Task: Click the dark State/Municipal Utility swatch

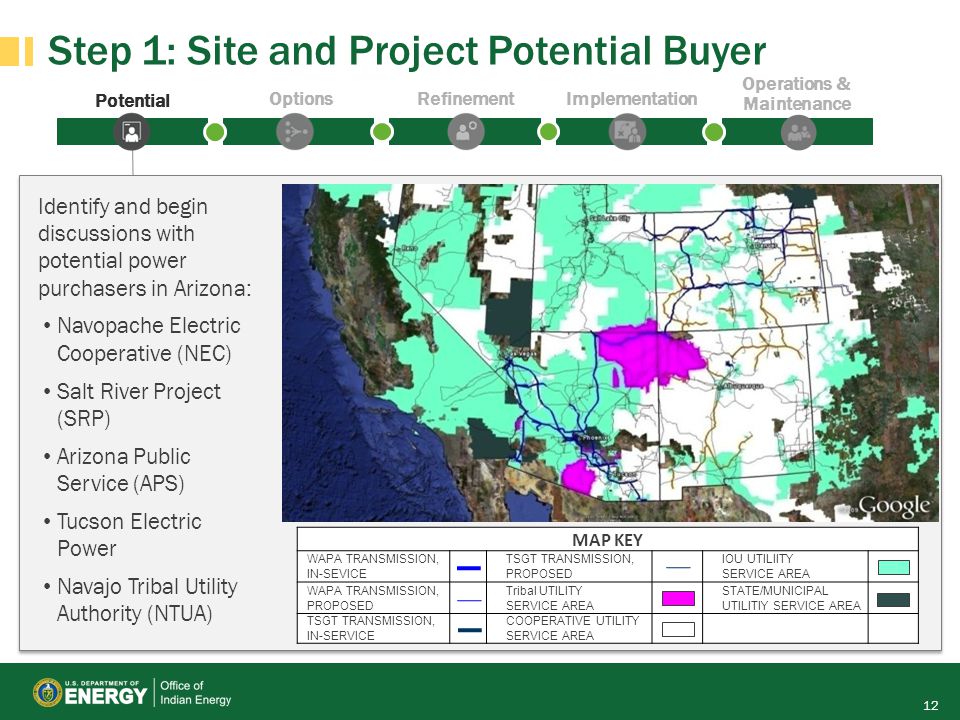Action: coord(893,599)
